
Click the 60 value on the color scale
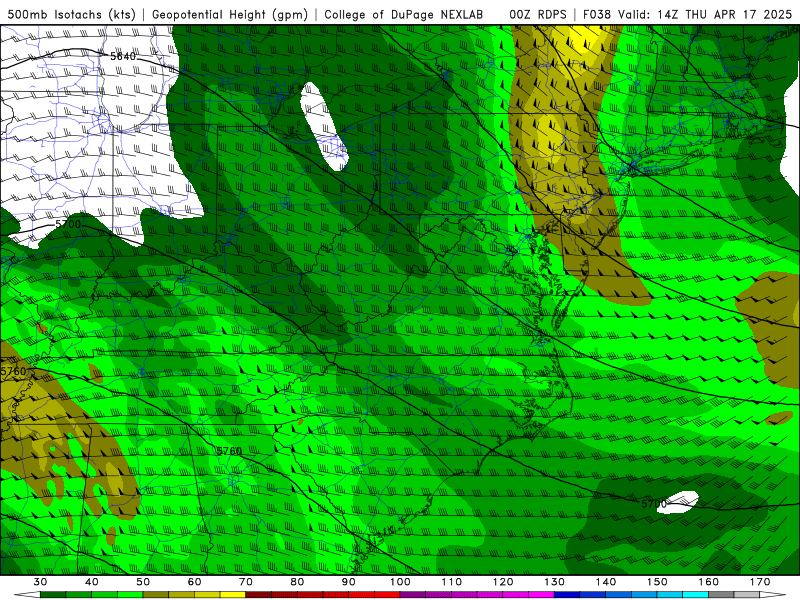point(194,582)
